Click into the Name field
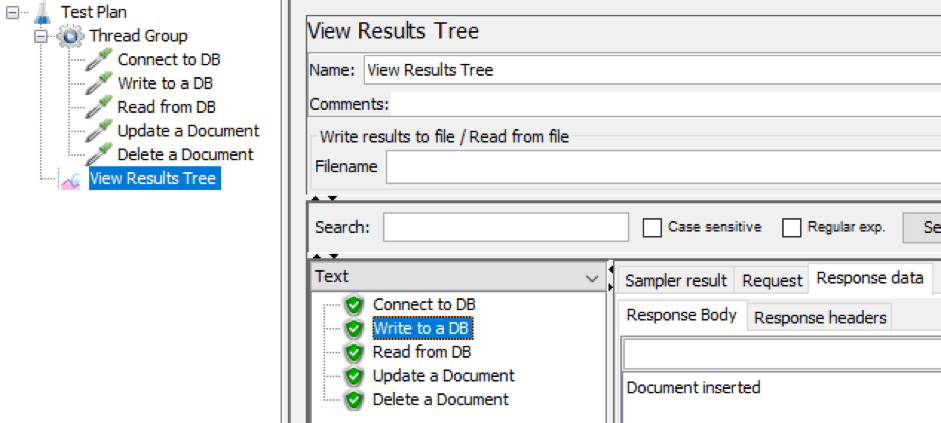This screenshot has width=941, height=423. 652,70
